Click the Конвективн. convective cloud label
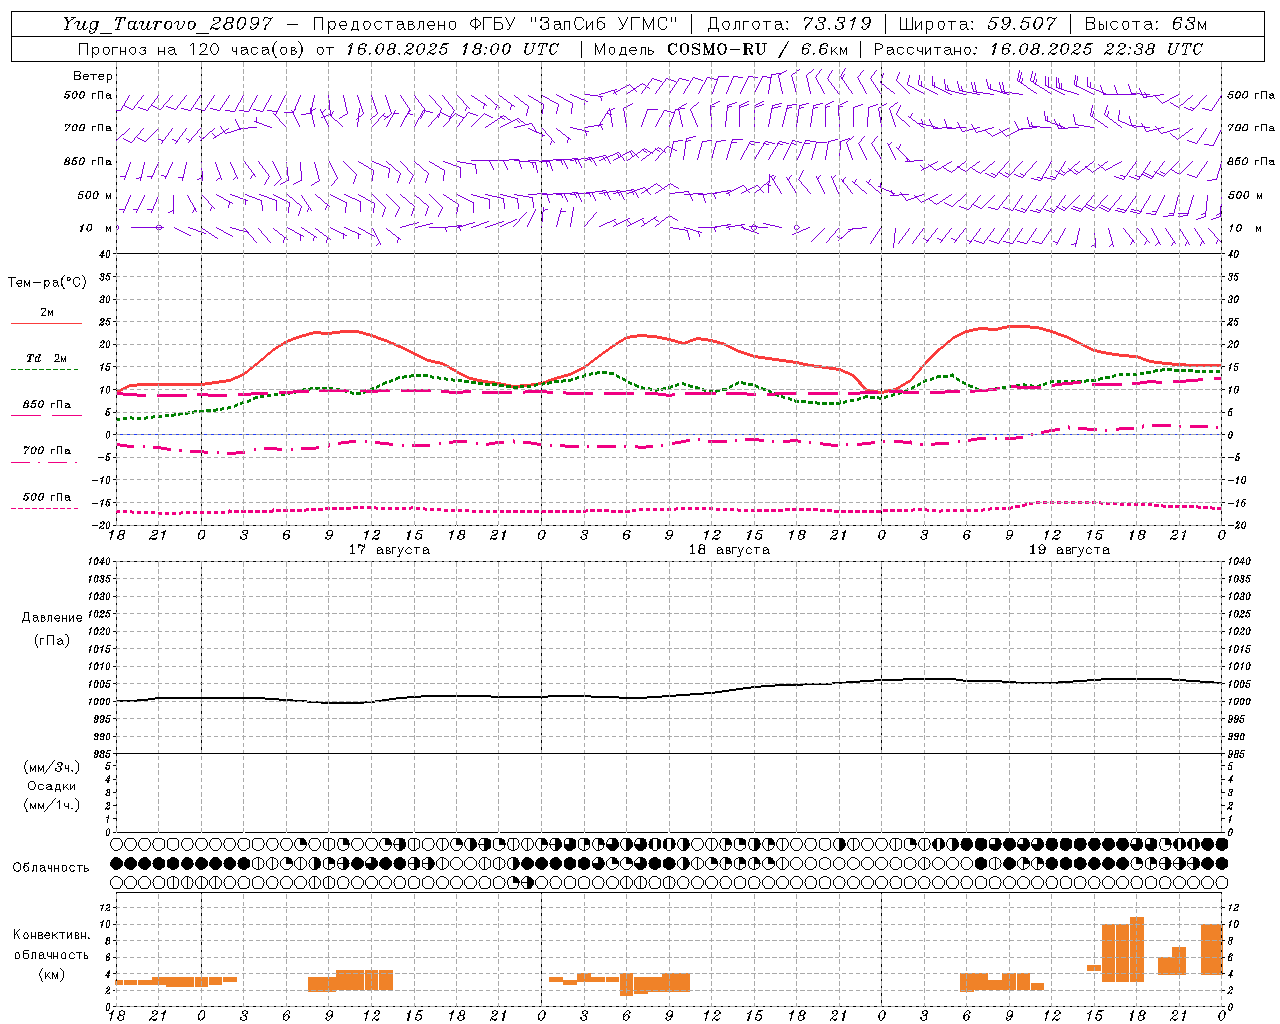Image resolution: width=1280 pixels, height=1024 pixels. coord(52,935)
